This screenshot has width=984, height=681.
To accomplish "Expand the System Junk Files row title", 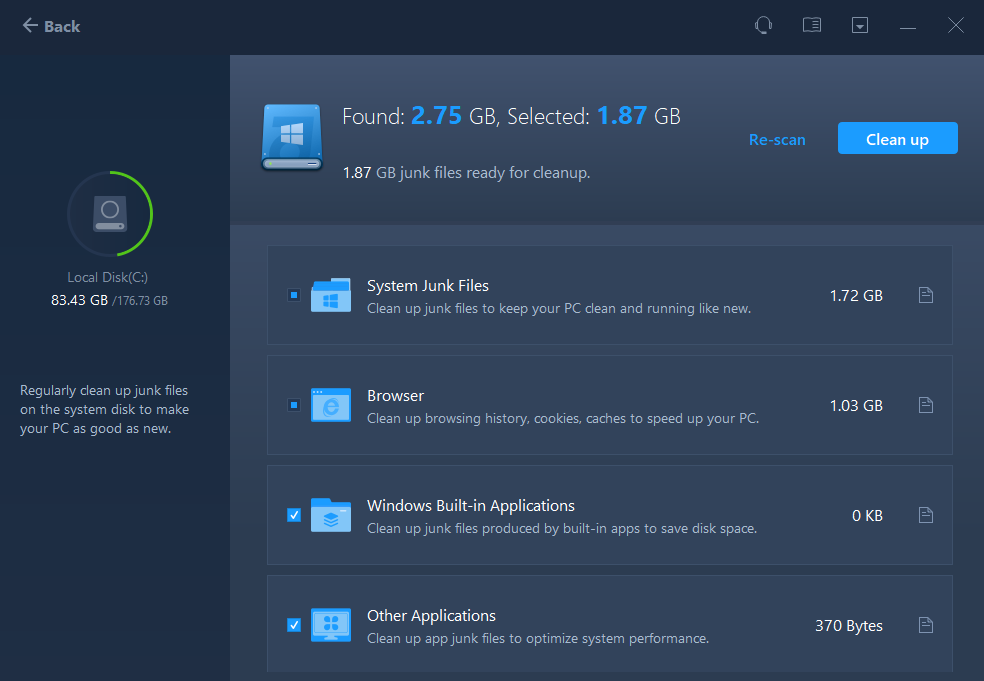I will click(x=427, y=286).
